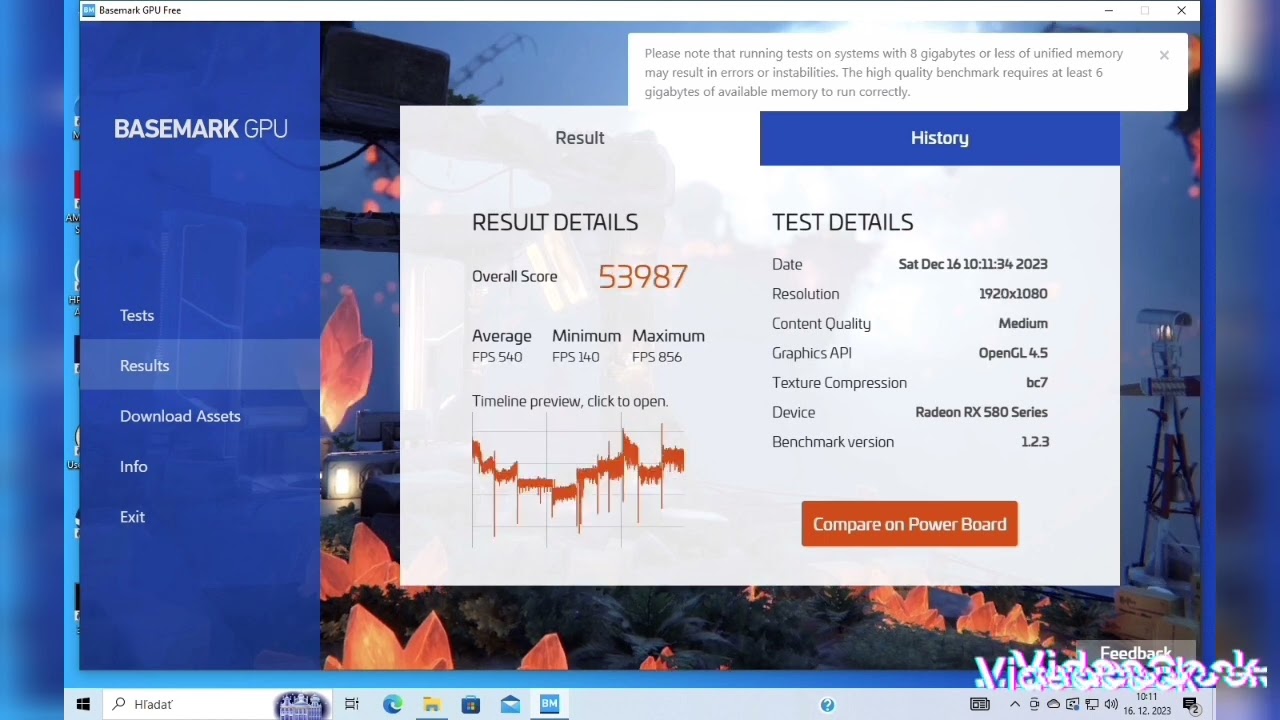Dismiss the memory warning notification
Image resolution: width=1280 pixels, height=720 pixels.
click(1164, 55)
